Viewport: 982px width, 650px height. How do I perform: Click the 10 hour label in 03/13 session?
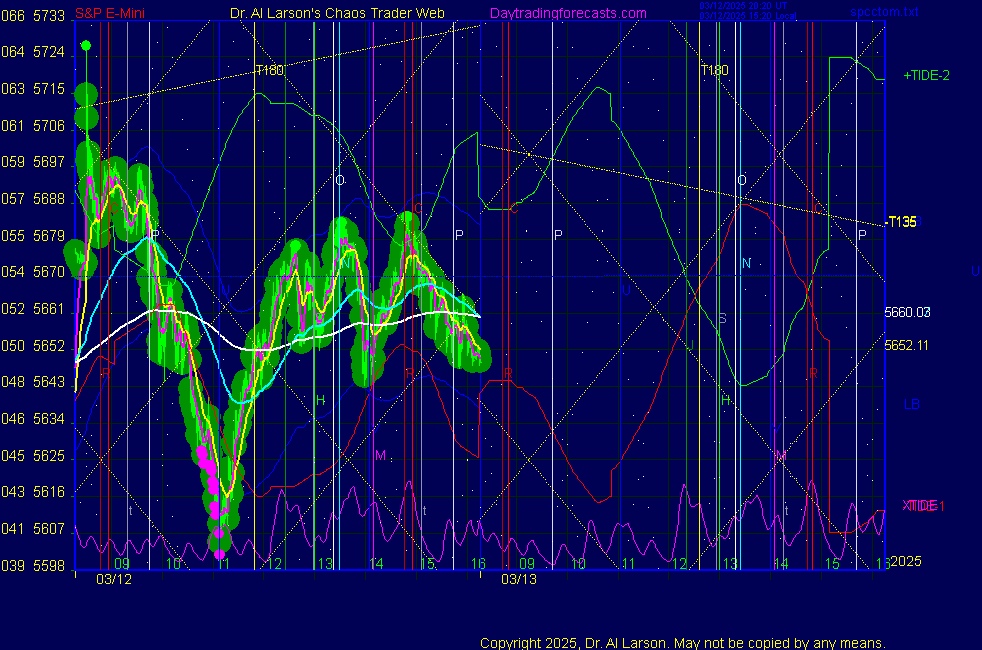(x=578, y=564)
